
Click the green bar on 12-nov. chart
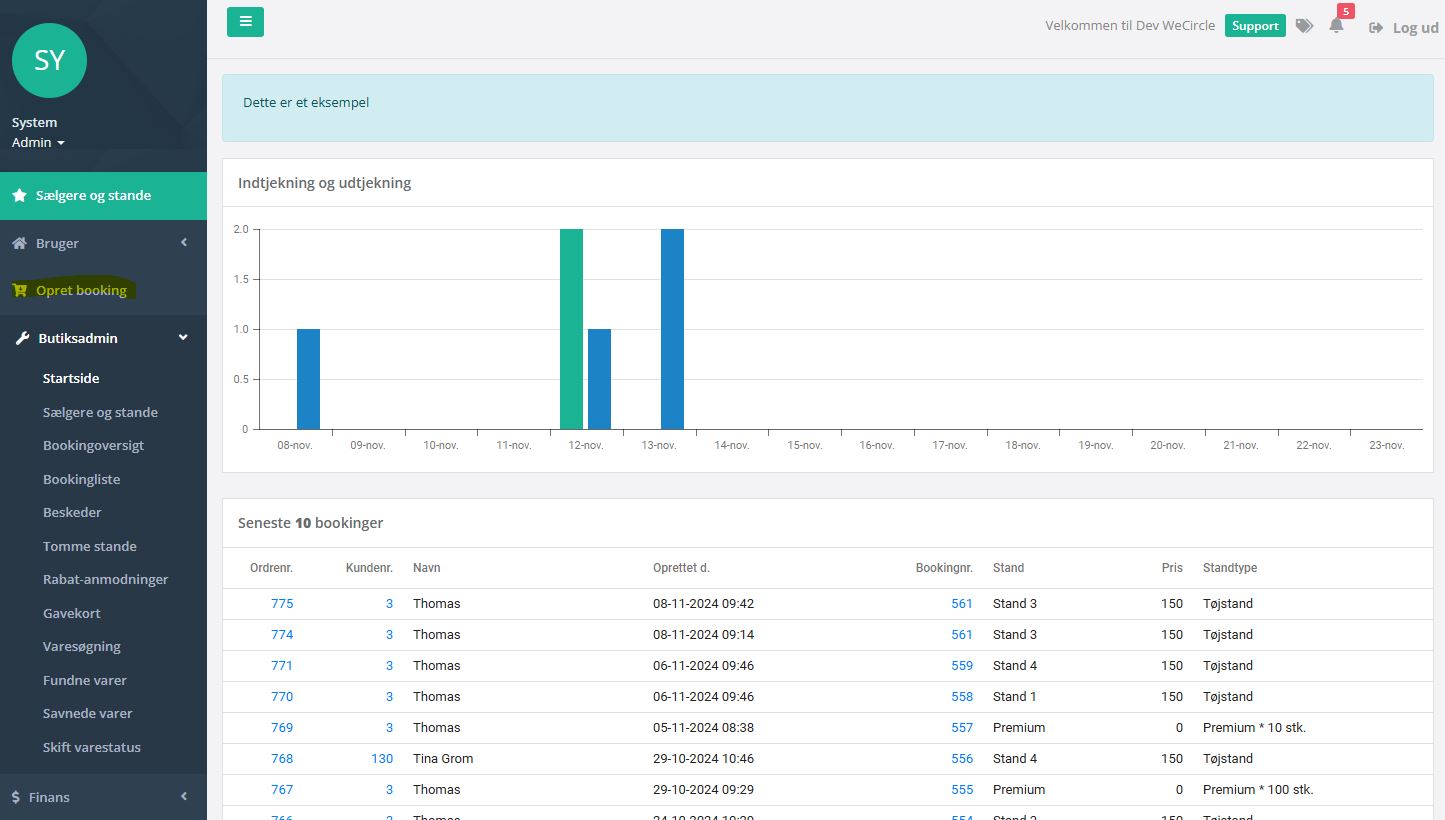click(571, 329)
